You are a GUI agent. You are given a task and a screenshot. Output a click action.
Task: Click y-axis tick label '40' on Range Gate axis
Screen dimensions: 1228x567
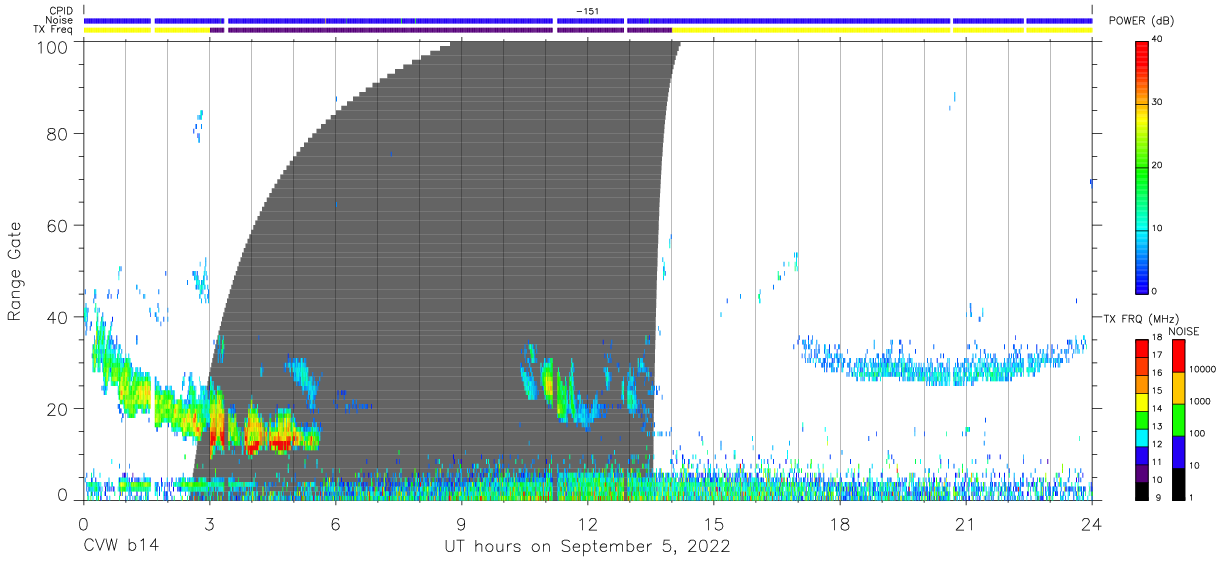pyautogui.click(x=56, y=317)
